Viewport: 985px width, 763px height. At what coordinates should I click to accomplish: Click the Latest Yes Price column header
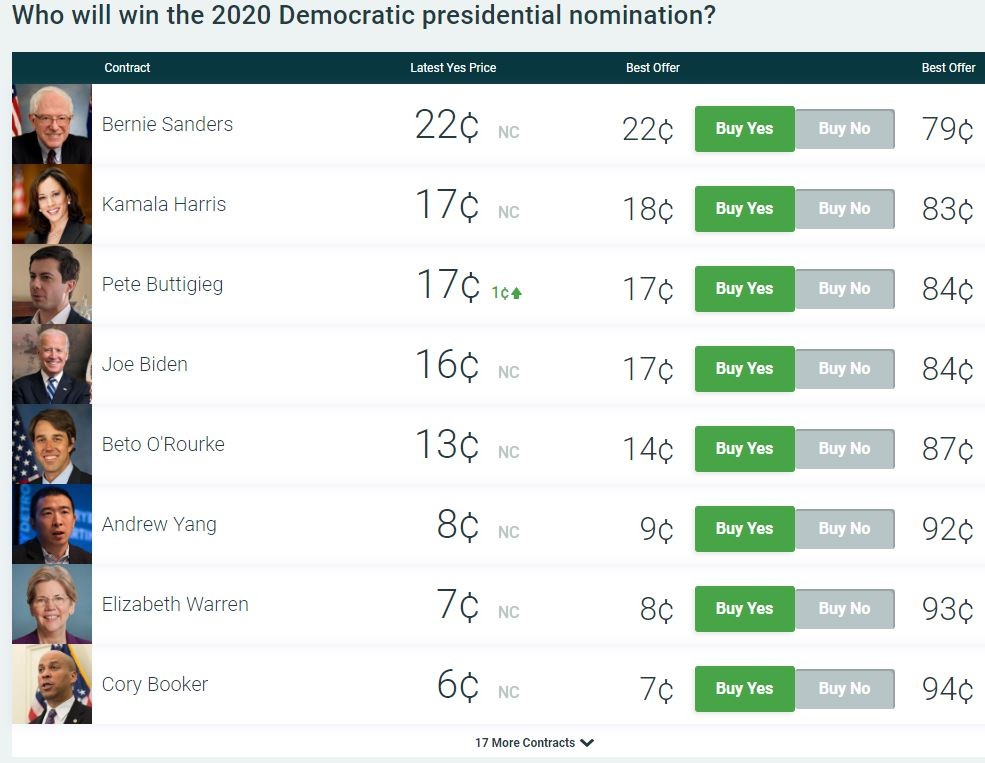(453, 68)
